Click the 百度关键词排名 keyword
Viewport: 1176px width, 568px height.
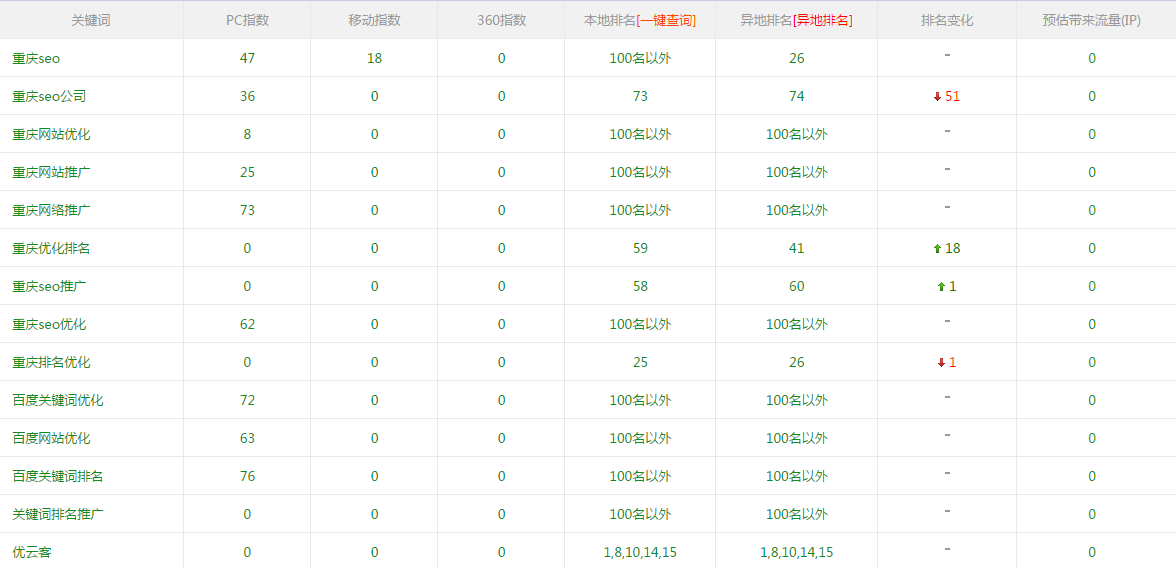(57, 477)
